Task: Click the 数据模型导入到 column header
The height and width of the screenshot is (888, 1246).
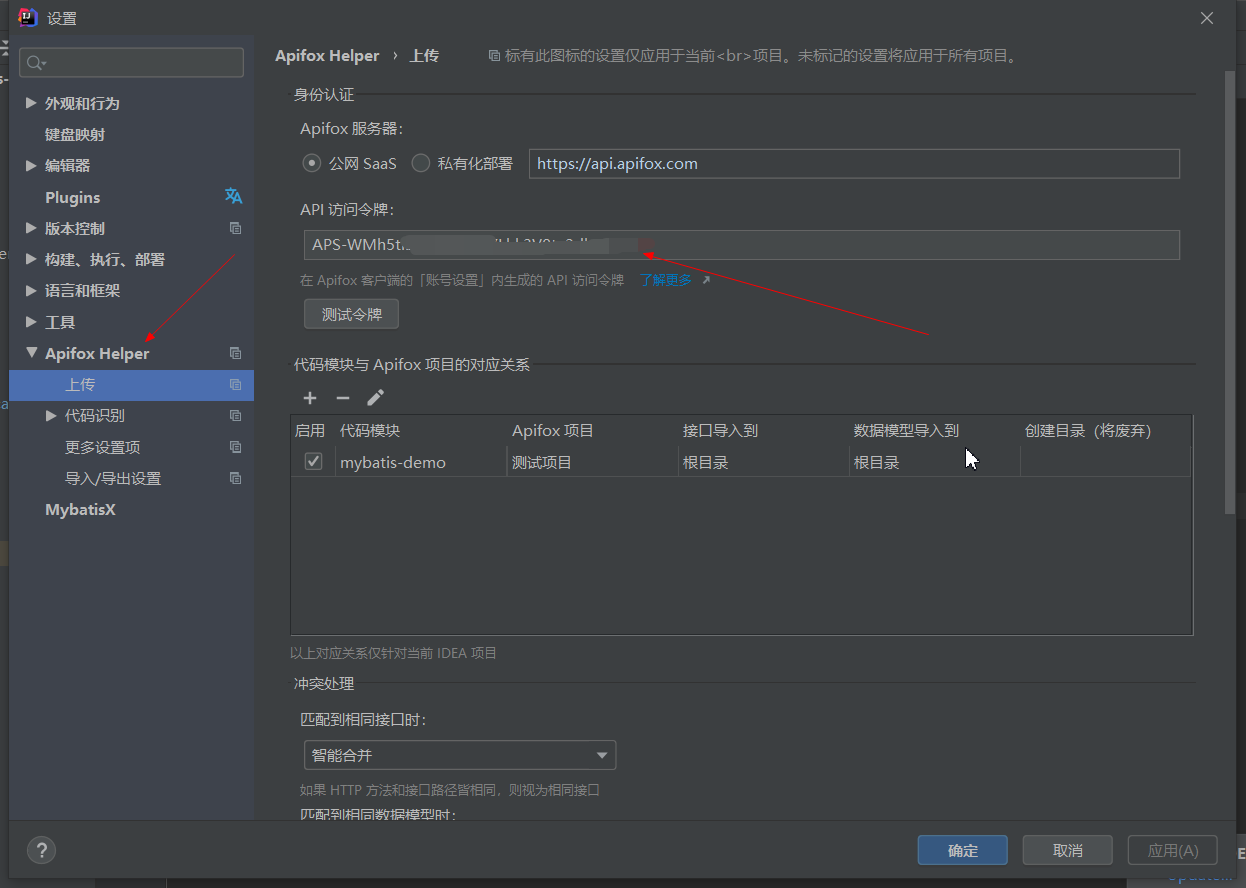Action: pyautogui.click(x=935, y=431)
